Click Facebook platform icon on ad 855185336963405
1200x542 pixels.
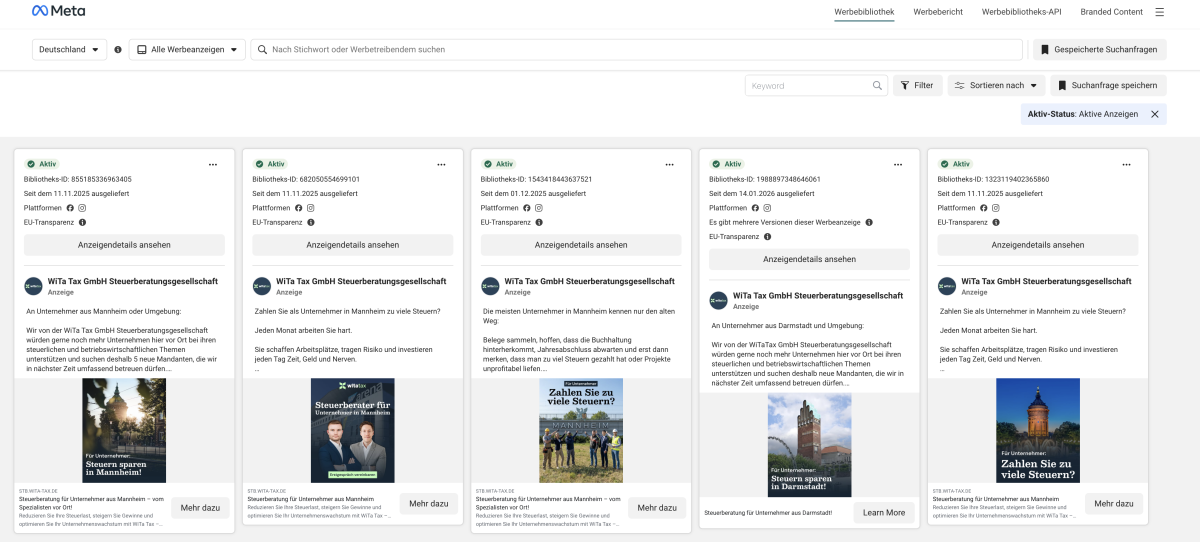[70, 208]
